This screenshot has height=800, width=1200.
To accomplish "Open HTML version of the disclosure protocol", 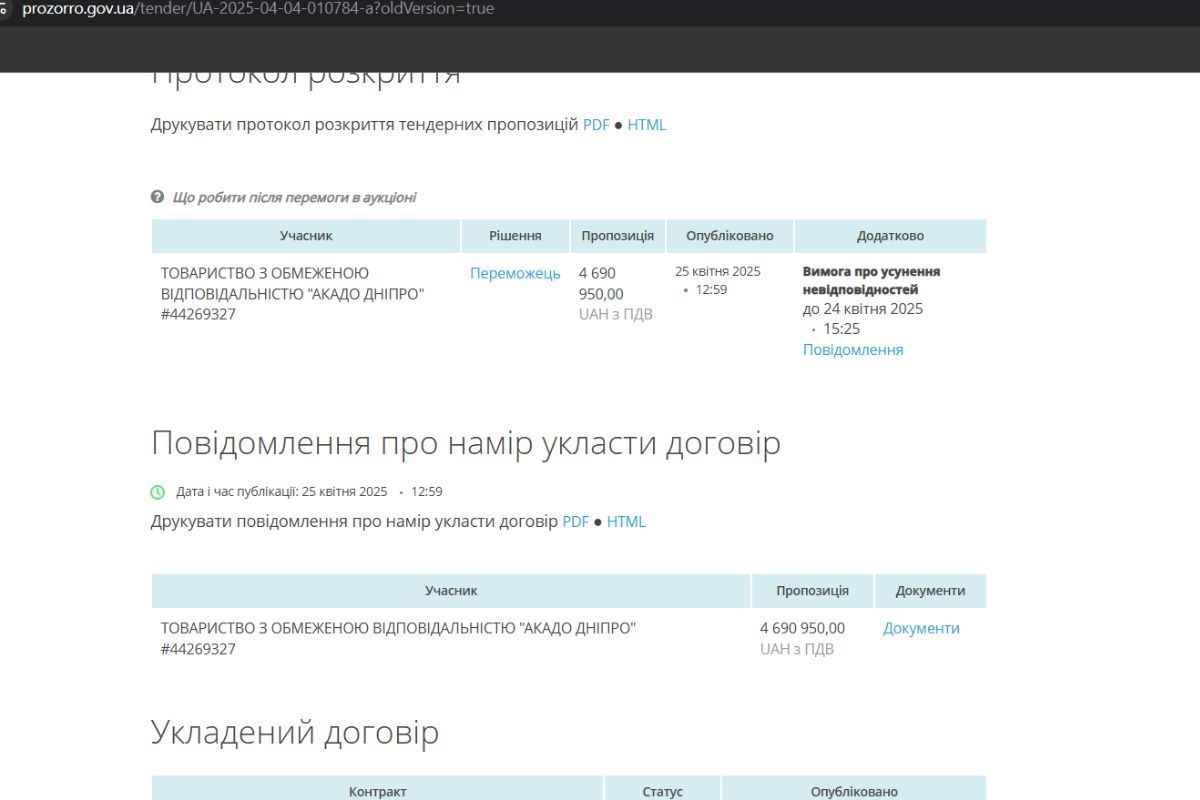I will click(647, 124).
